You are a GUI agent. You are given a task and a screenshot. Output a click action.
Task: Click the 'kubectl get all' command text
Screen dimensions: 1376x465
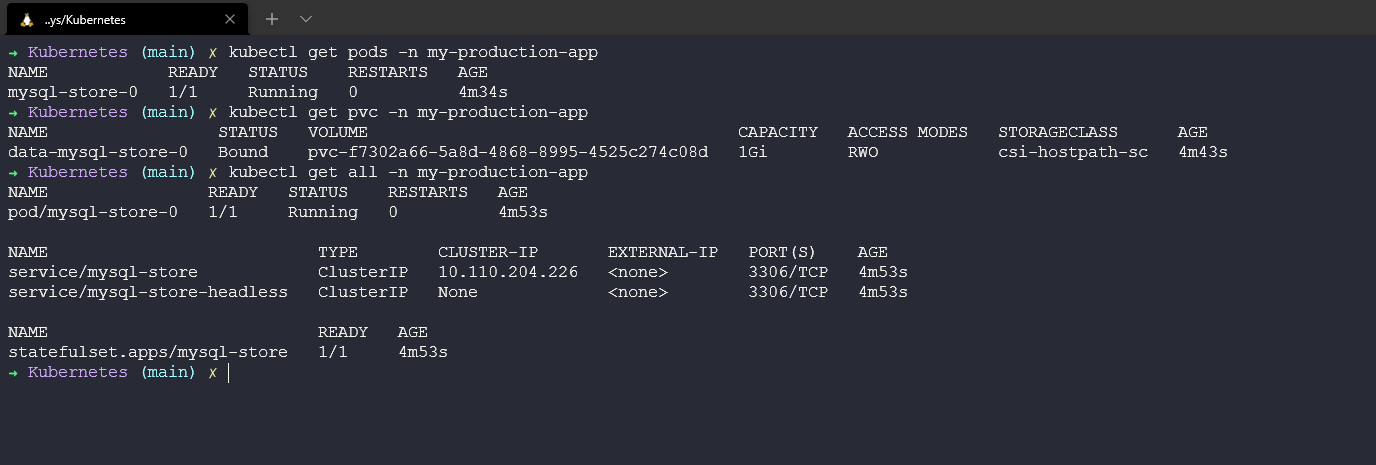pyautogui.click(x=407, y=172)
